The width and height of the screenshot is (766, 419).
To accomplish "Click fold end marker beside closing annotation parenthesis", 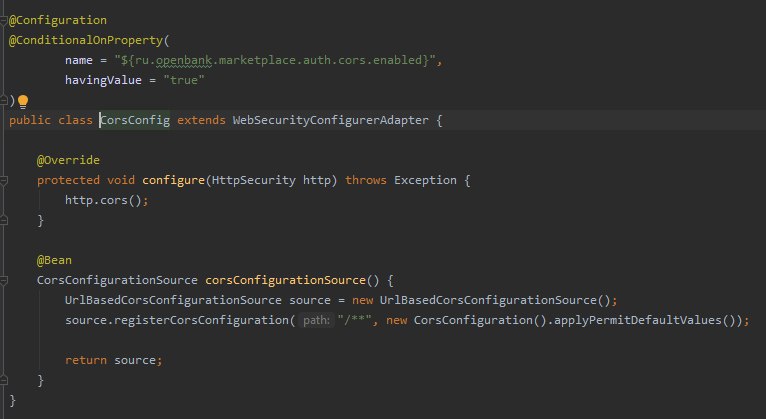I will click(x=3, y=101).
